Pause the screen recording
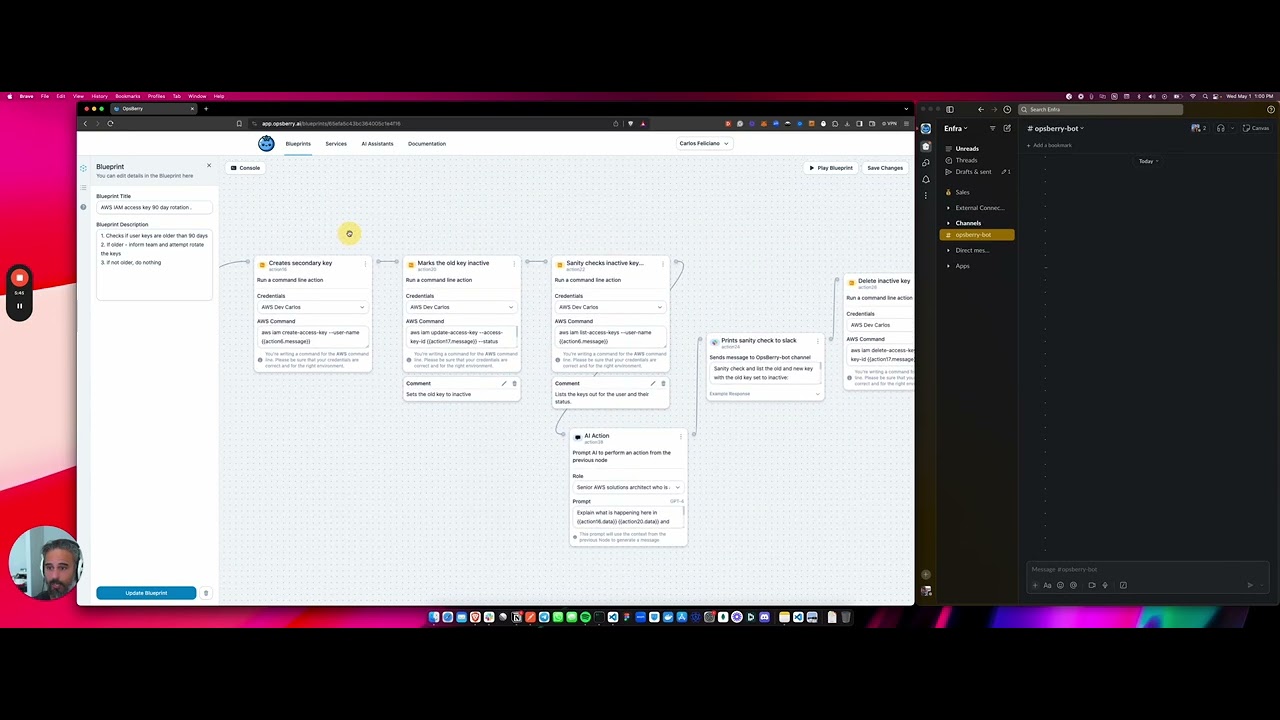 (x=19, y=306)
